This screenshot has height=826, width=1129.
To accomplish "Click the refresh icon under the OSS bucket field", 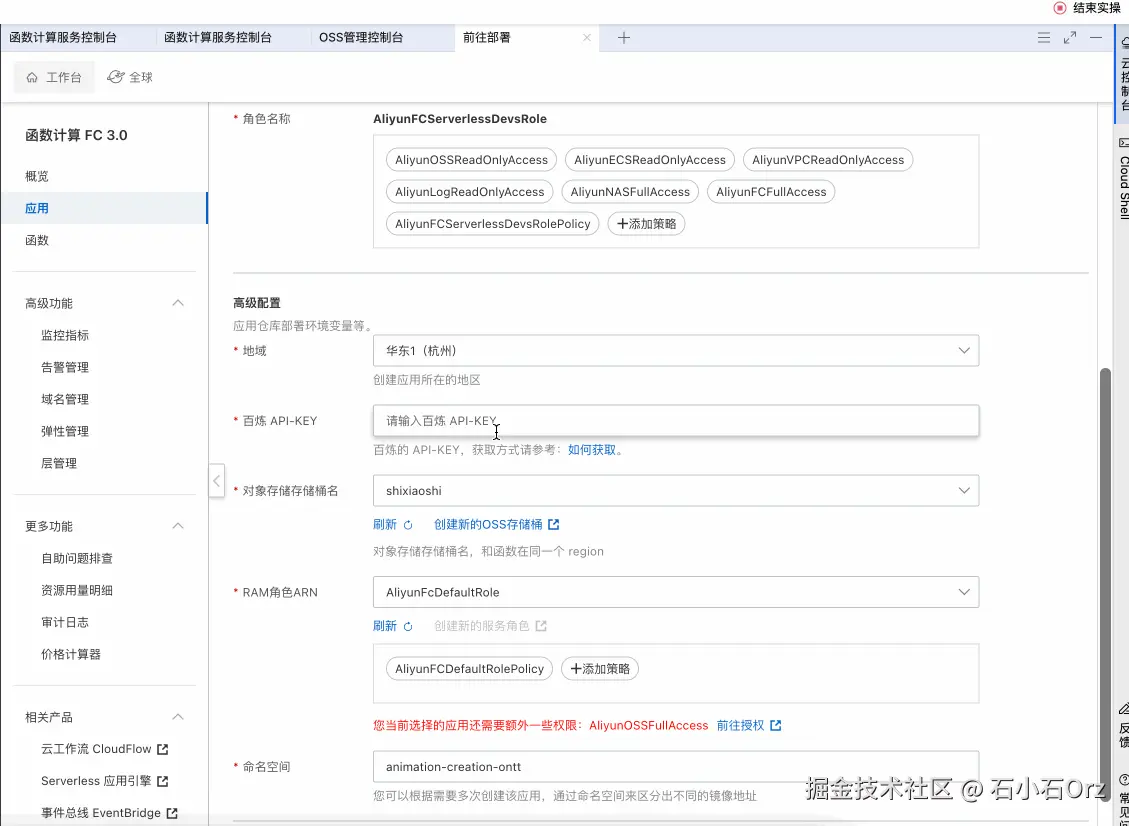I will tap(408, 525).
